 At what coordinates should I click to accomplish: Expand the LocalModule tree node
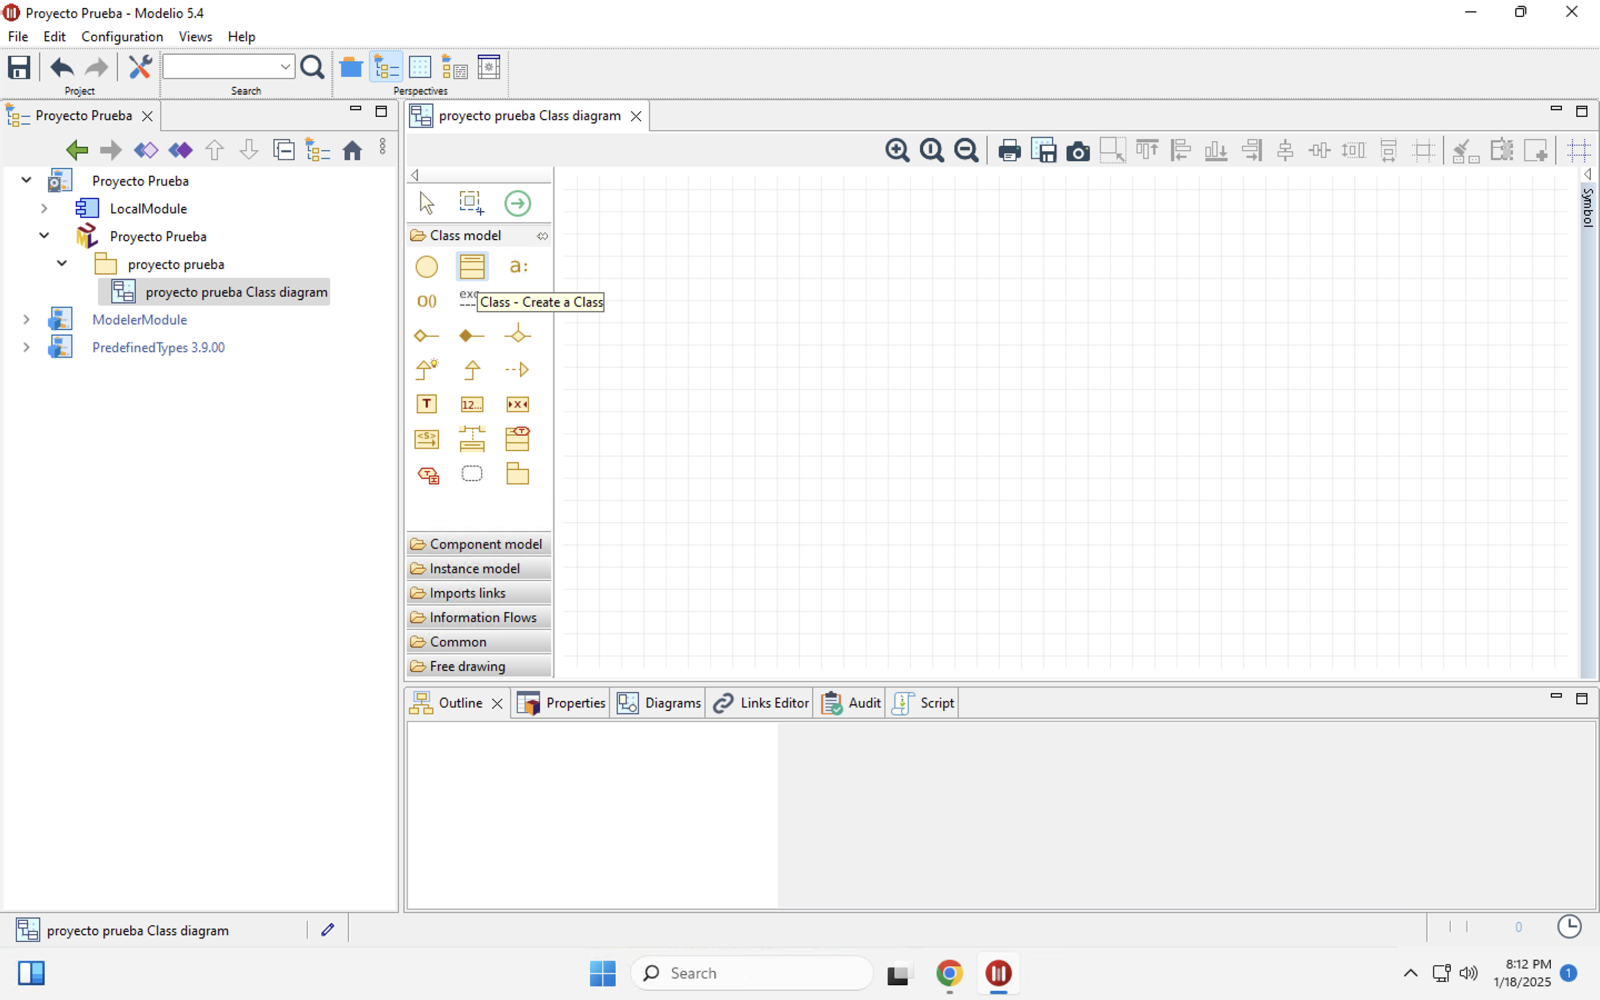(x=44, y=209)
